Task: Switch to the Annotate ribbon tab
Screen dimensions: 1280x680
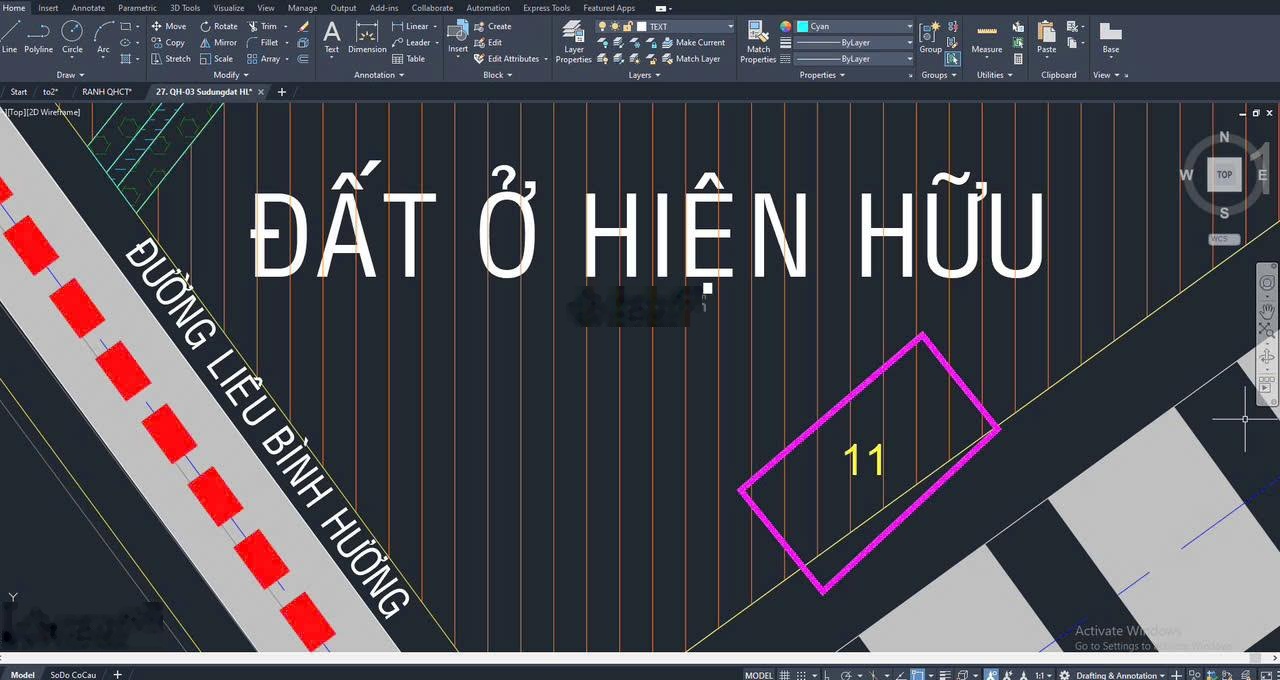Action: click(88, 8)
